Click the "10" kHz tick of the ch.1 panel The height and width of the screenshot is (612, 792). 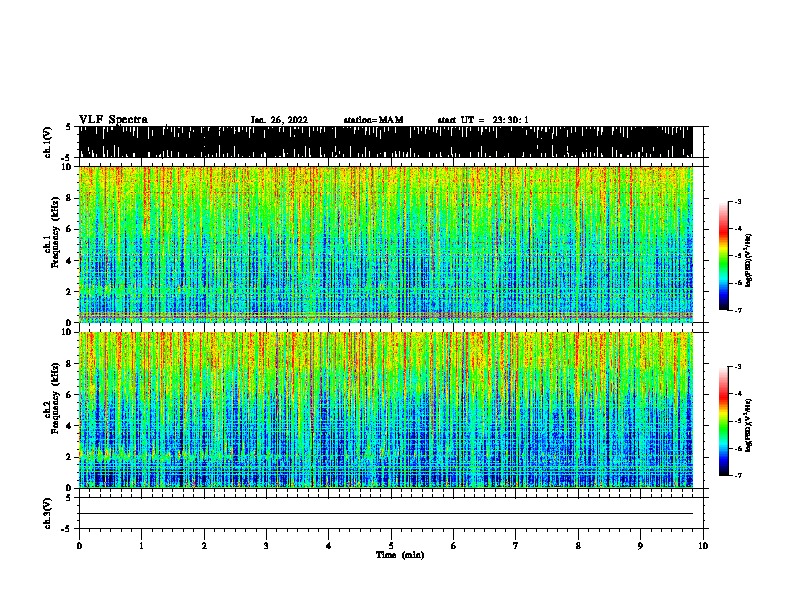(x=67, y=167)
